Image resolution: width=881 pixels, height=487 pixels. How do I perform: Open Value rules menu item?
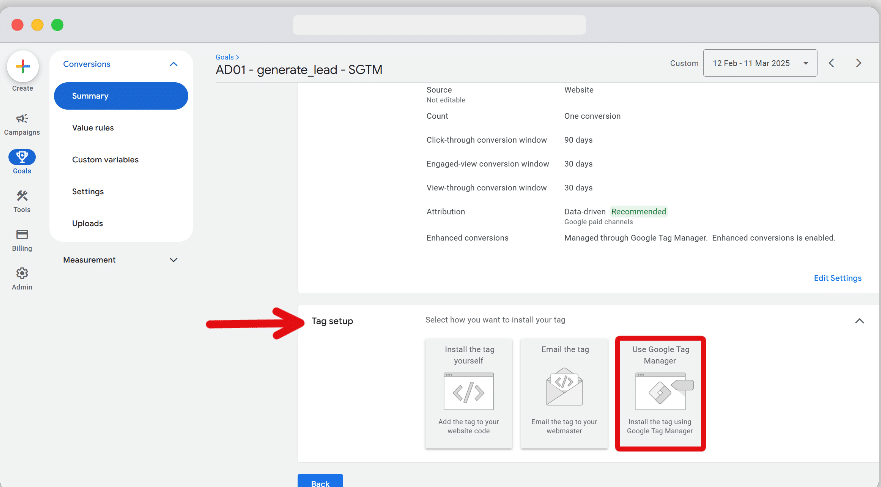click(x=93, y=128)
